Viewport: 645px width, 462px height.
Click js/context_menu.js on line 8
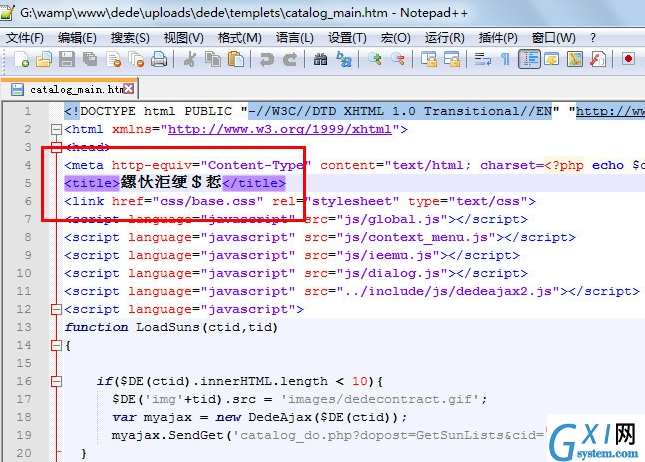(x=416, y=237)
